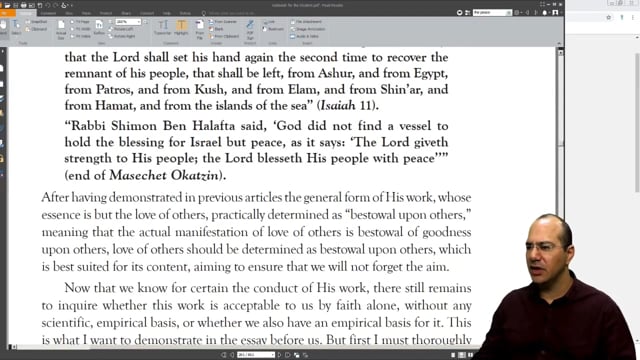Switch to the Comment ribbon tab
640x360 pixels.
click(48, 13)
